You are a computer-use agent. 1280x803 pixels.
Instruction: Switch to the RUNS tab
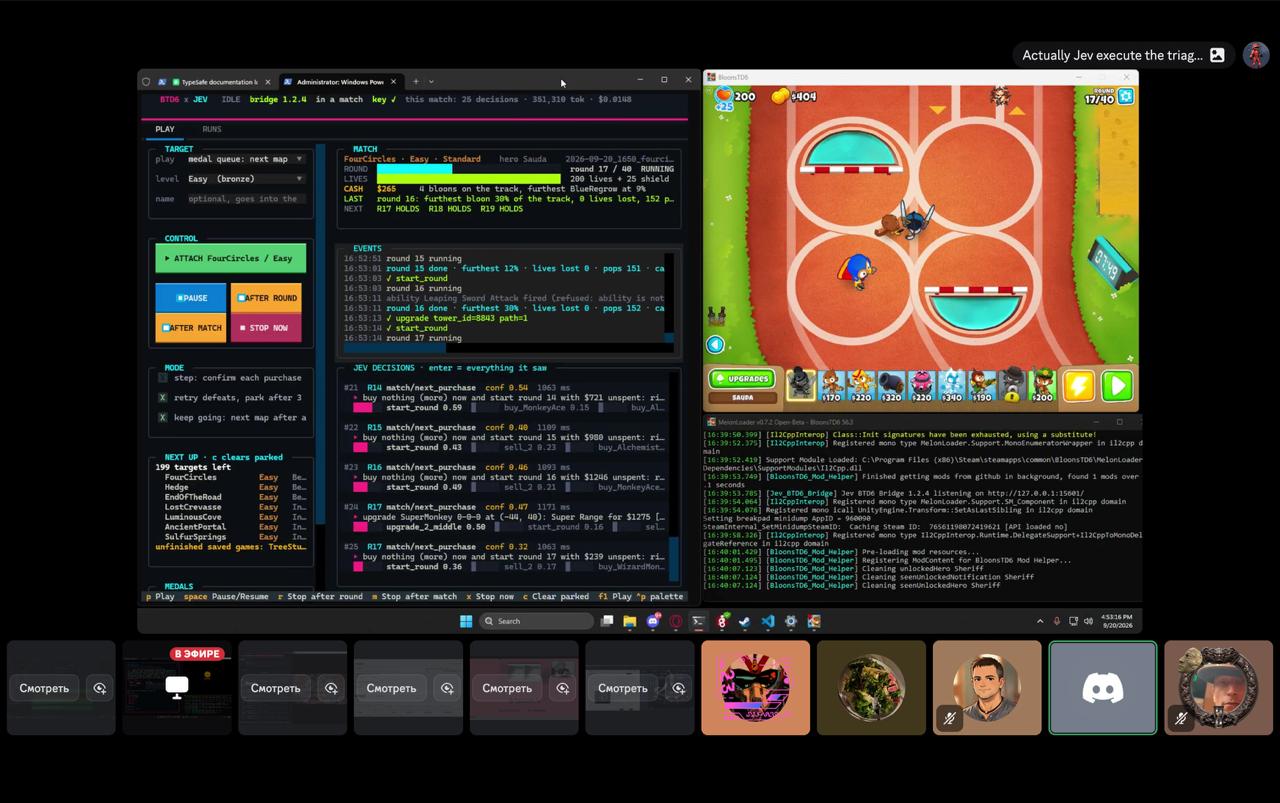coord(212,129)
